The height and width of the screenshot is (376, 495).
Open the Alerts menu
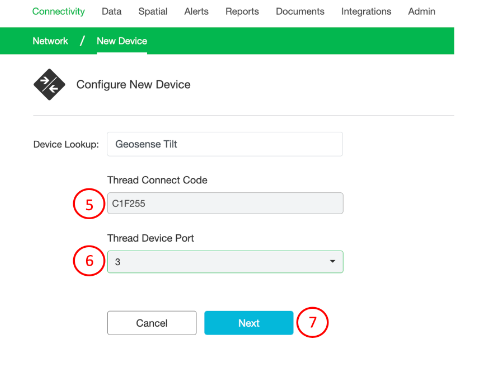[196, 12]
